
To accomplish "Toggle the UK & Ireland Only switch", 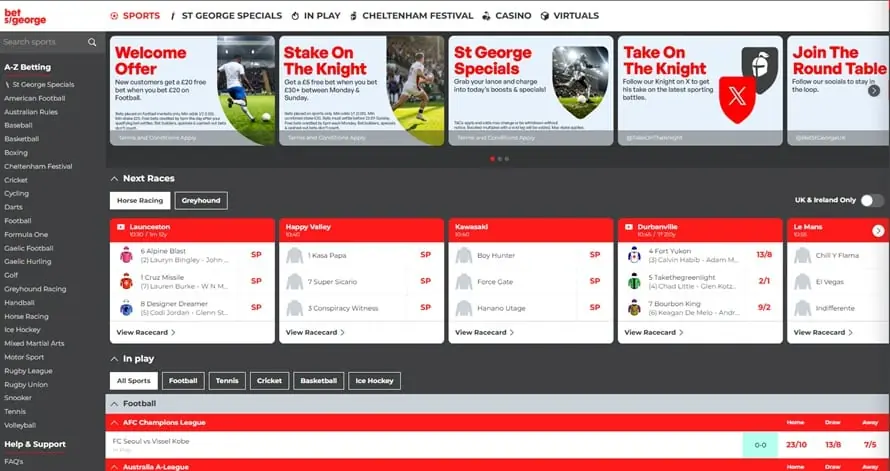I will pos(872,200).
